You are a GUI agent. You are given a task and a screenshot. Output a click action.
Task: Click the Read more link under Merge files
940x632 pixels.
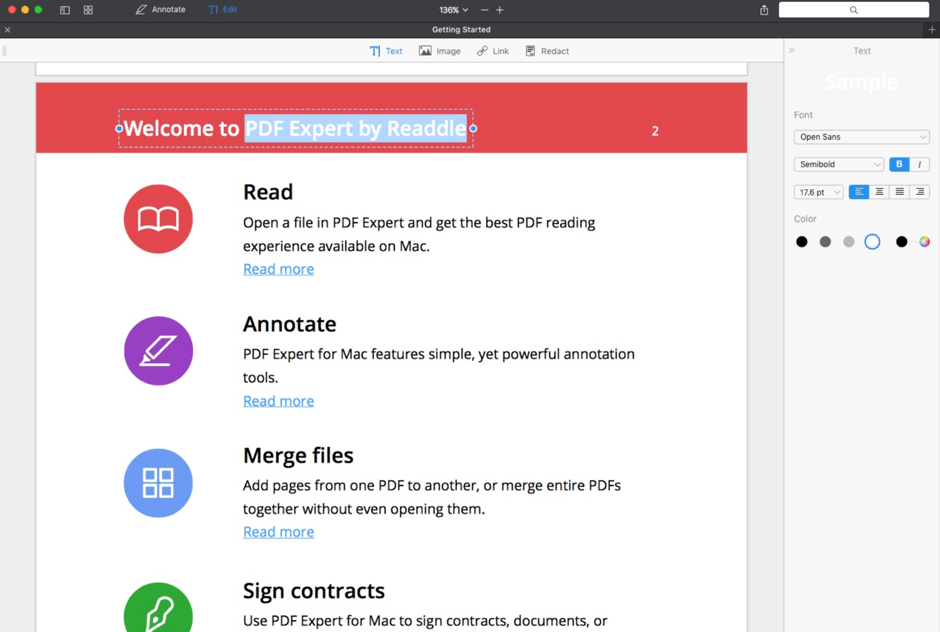pyautogui.click(x=278, y=532)
